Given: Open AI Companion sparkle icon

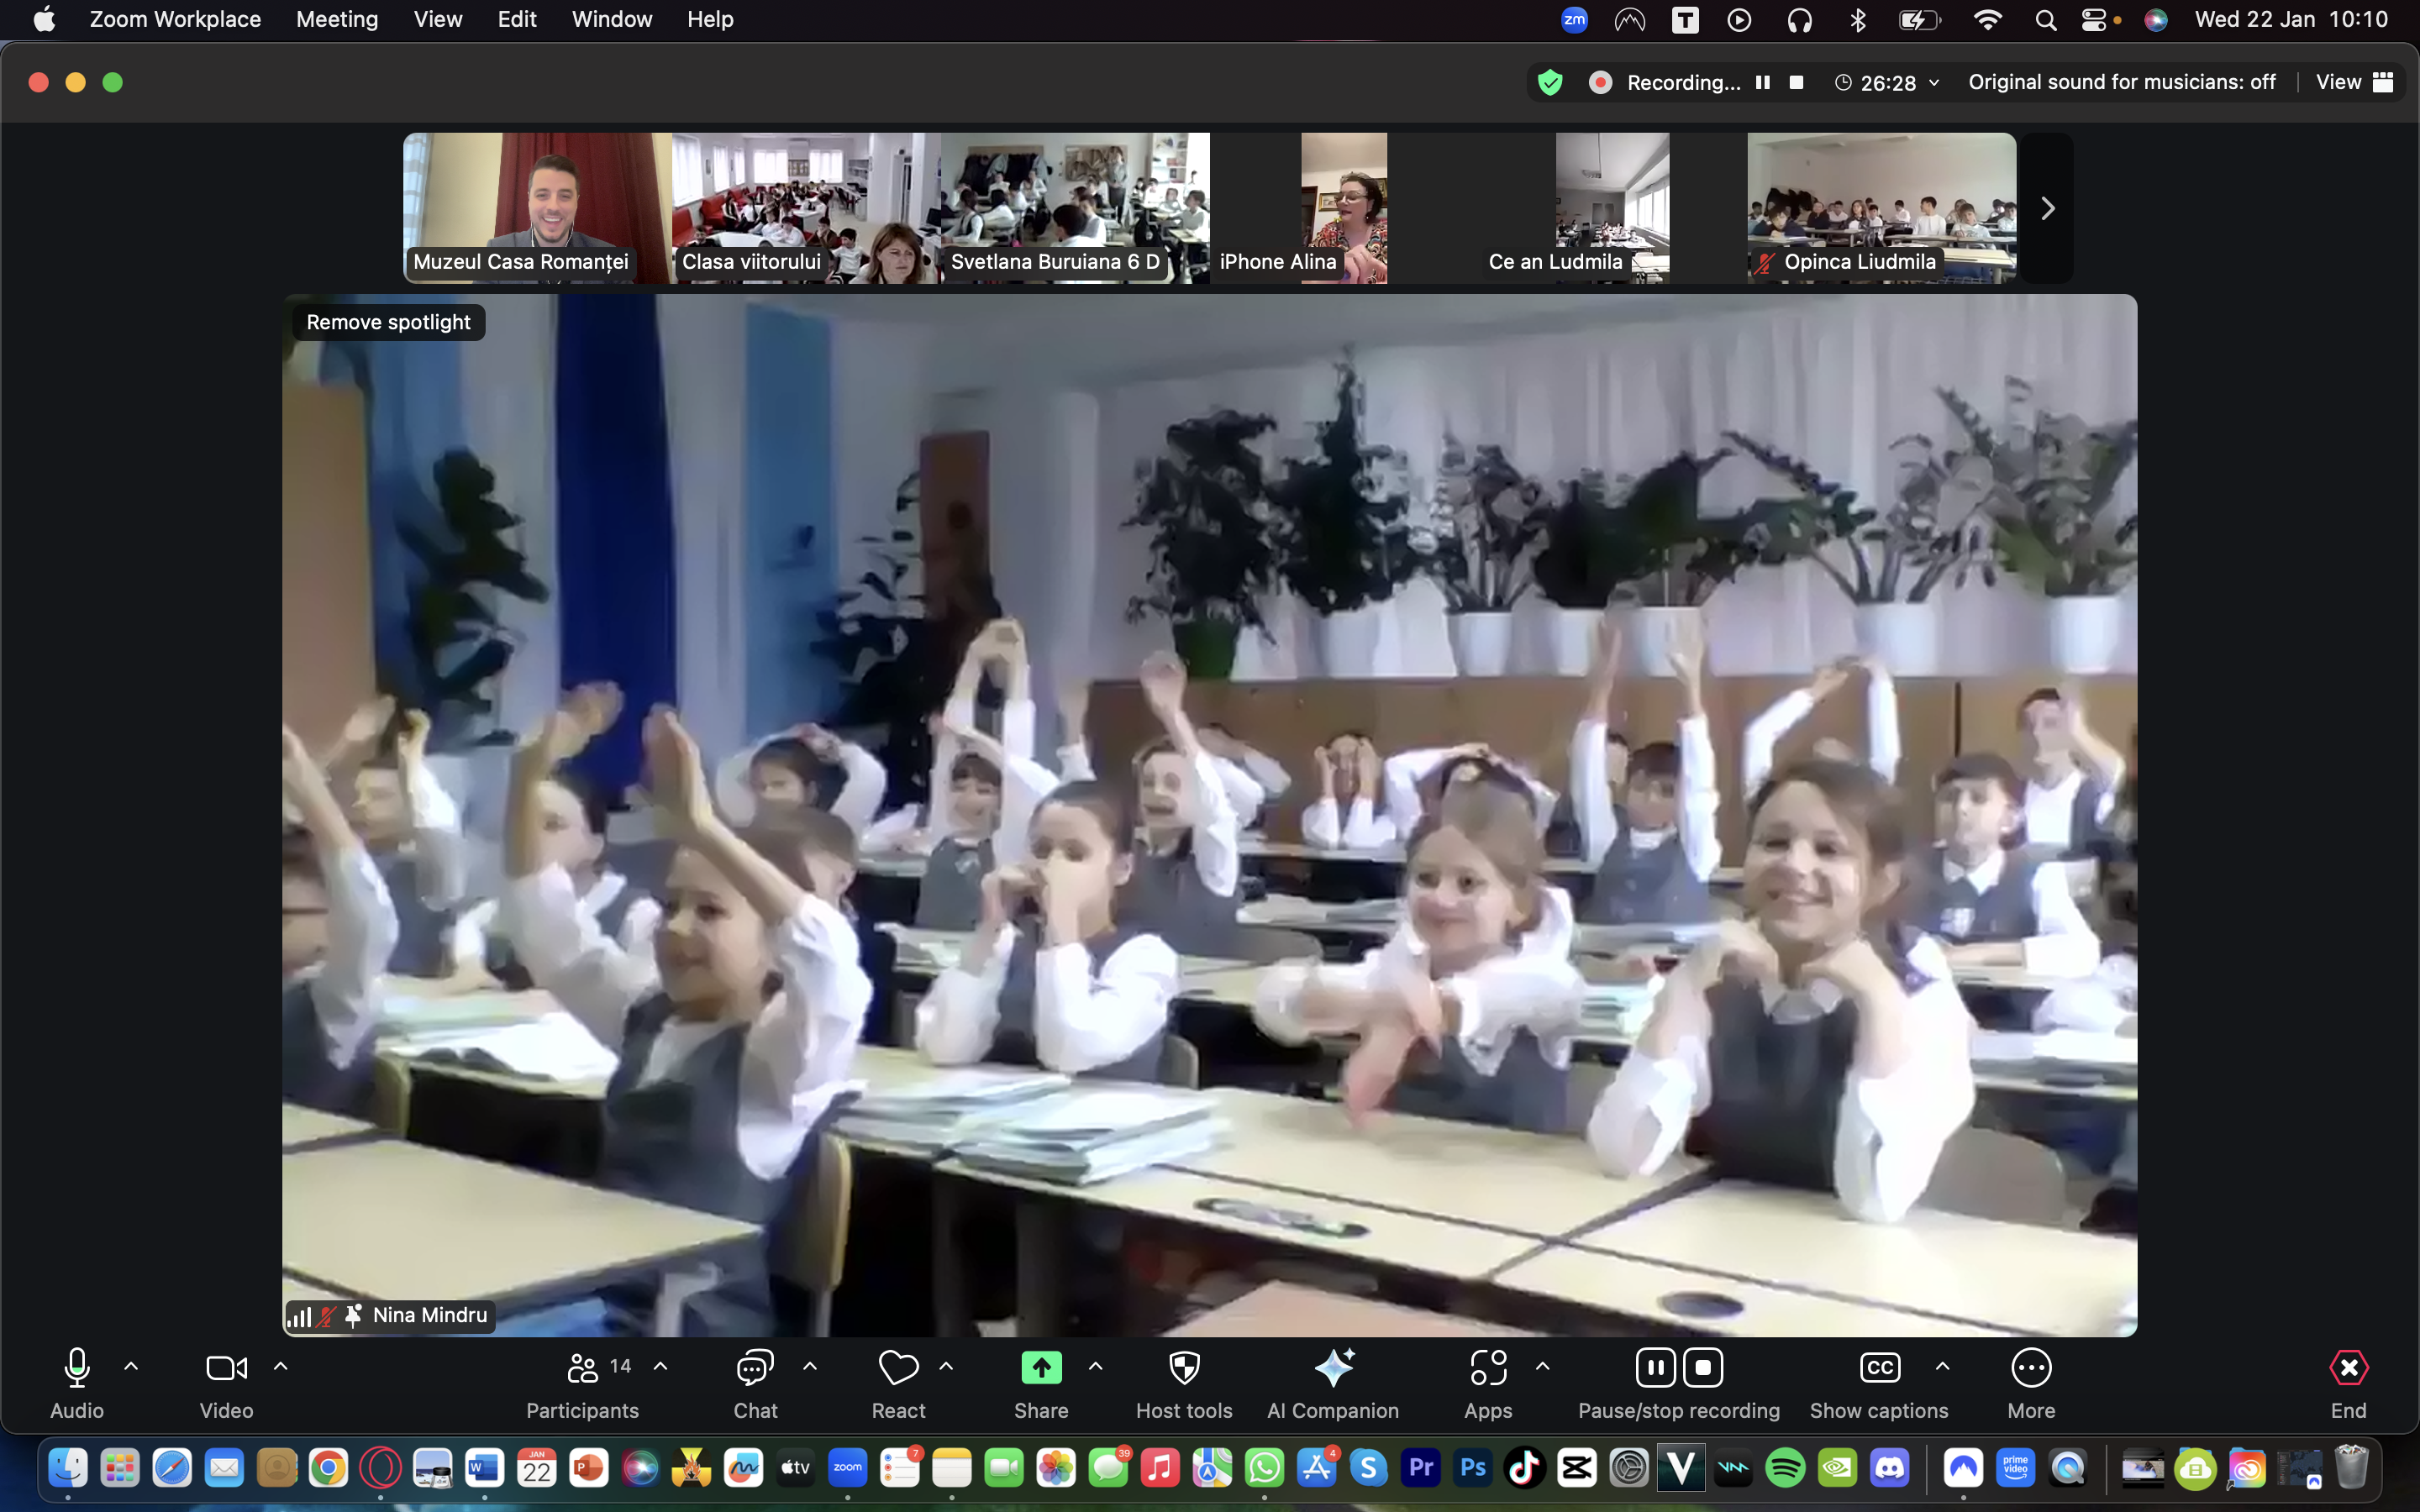Looking at the screenshot, I should [x=1333, y=1368].
